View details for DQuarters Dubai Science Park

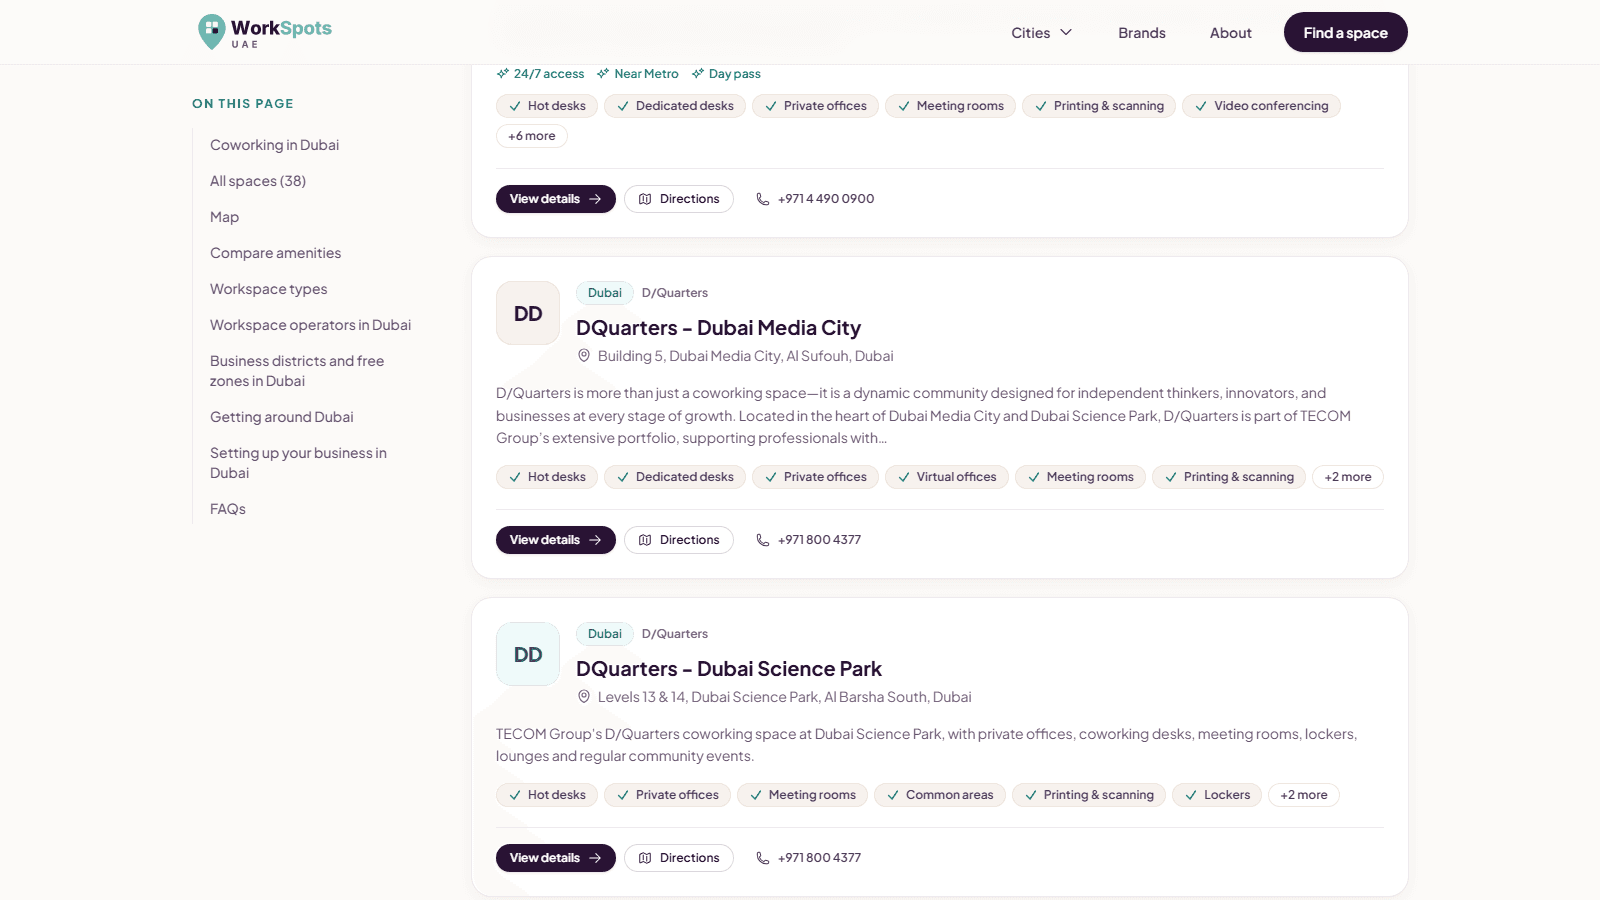[555, 858]
